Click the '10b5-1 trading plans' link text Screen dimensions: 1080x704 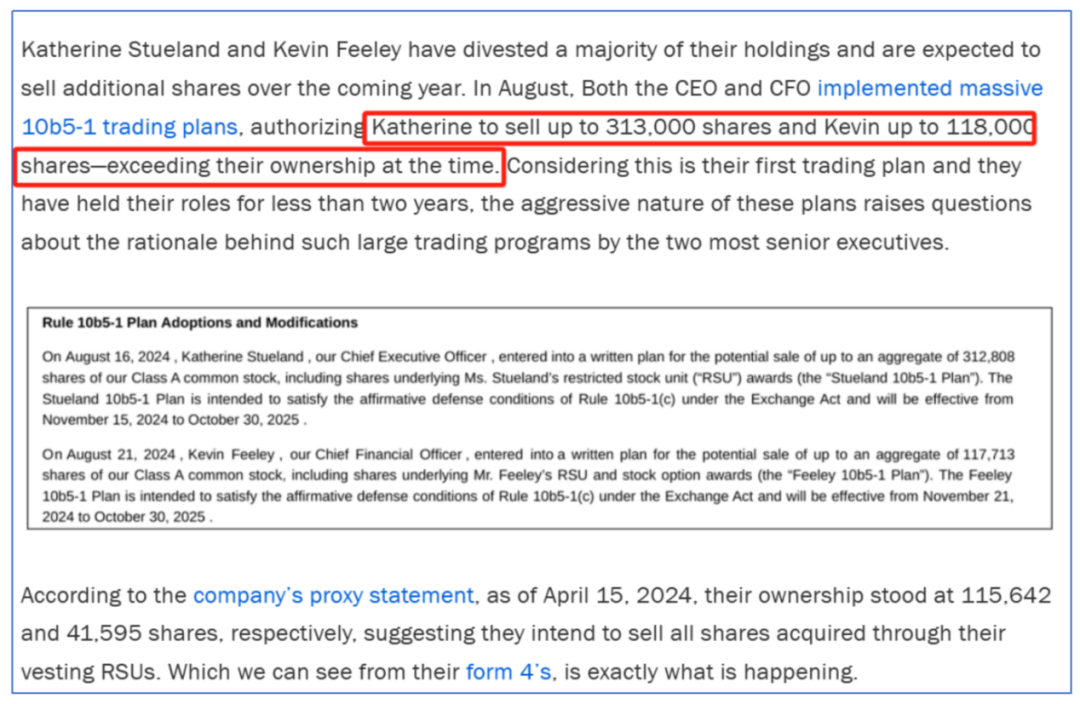pos(129,127)
